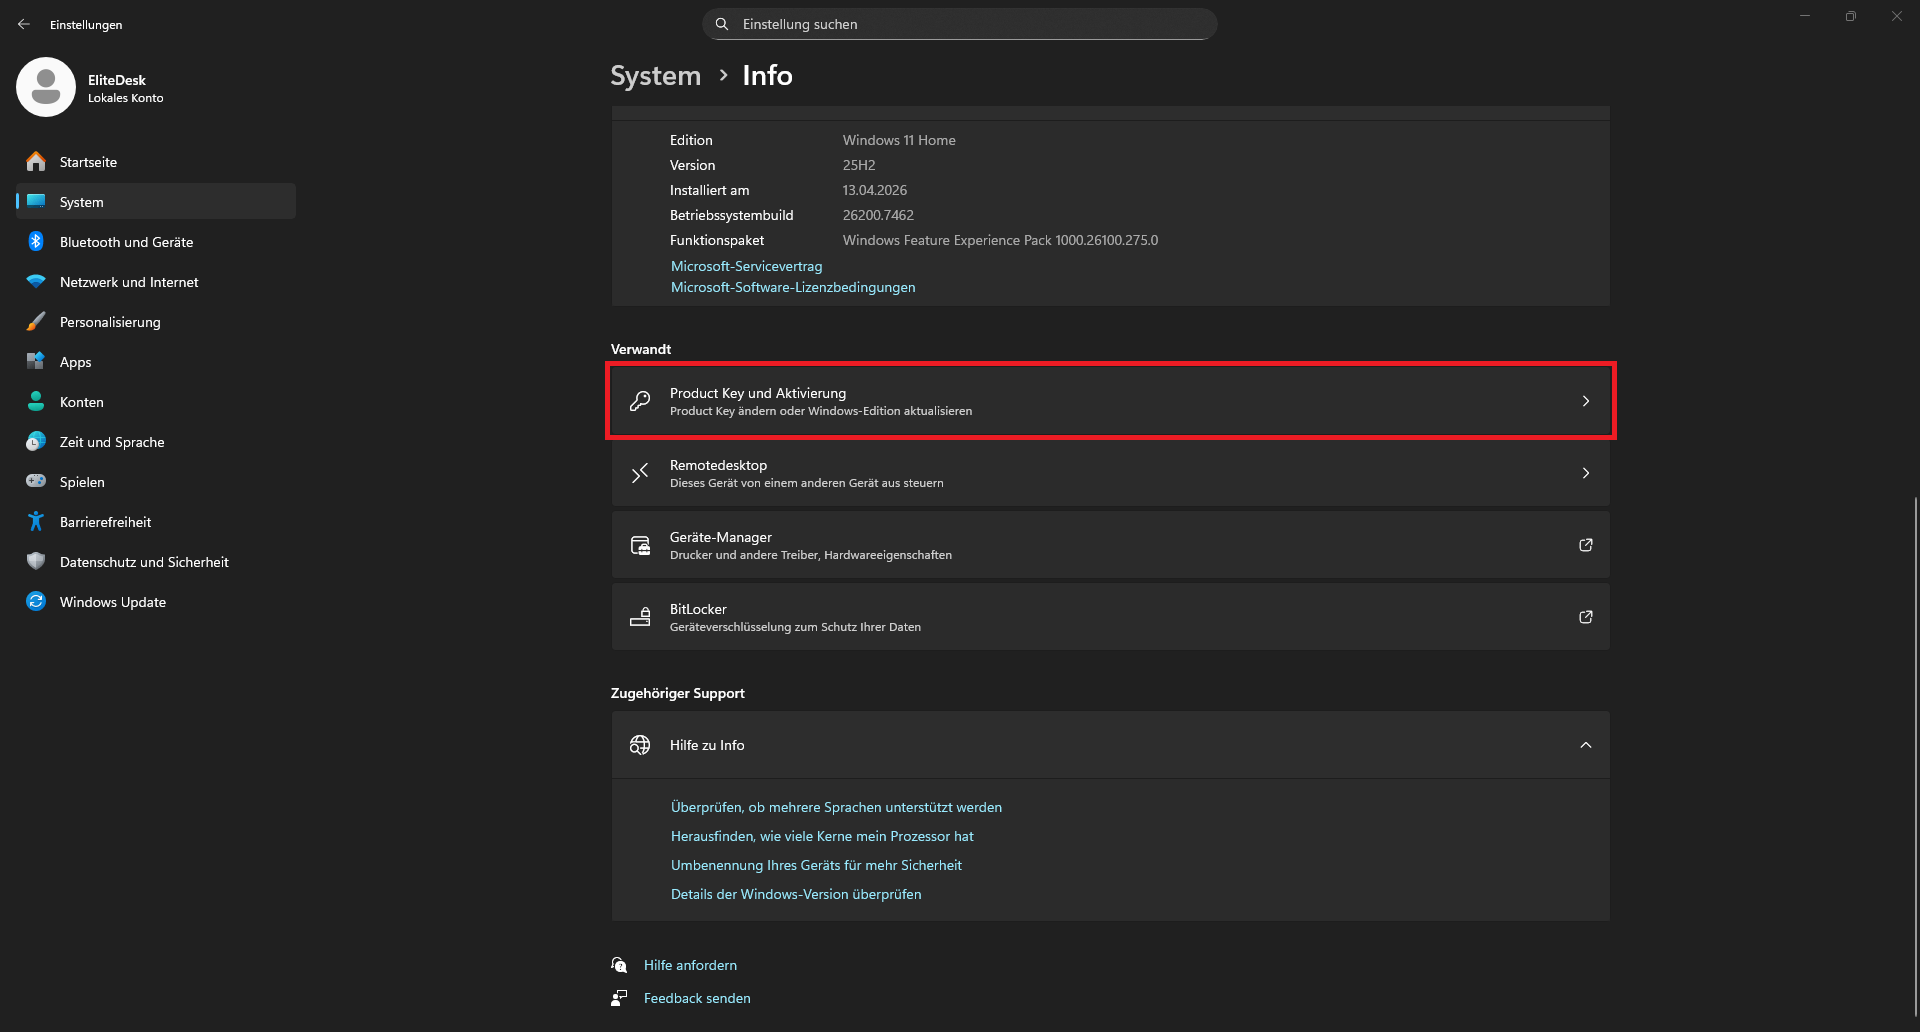Click the Hilfe anfordern link

coord(690,965)
